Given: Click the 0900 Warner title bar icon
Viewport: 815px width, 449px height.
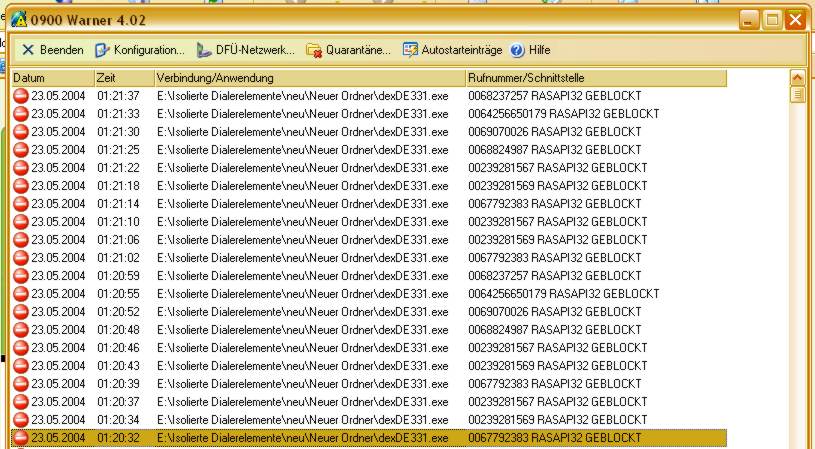Looking at the screenshot, I should (18, 19).
